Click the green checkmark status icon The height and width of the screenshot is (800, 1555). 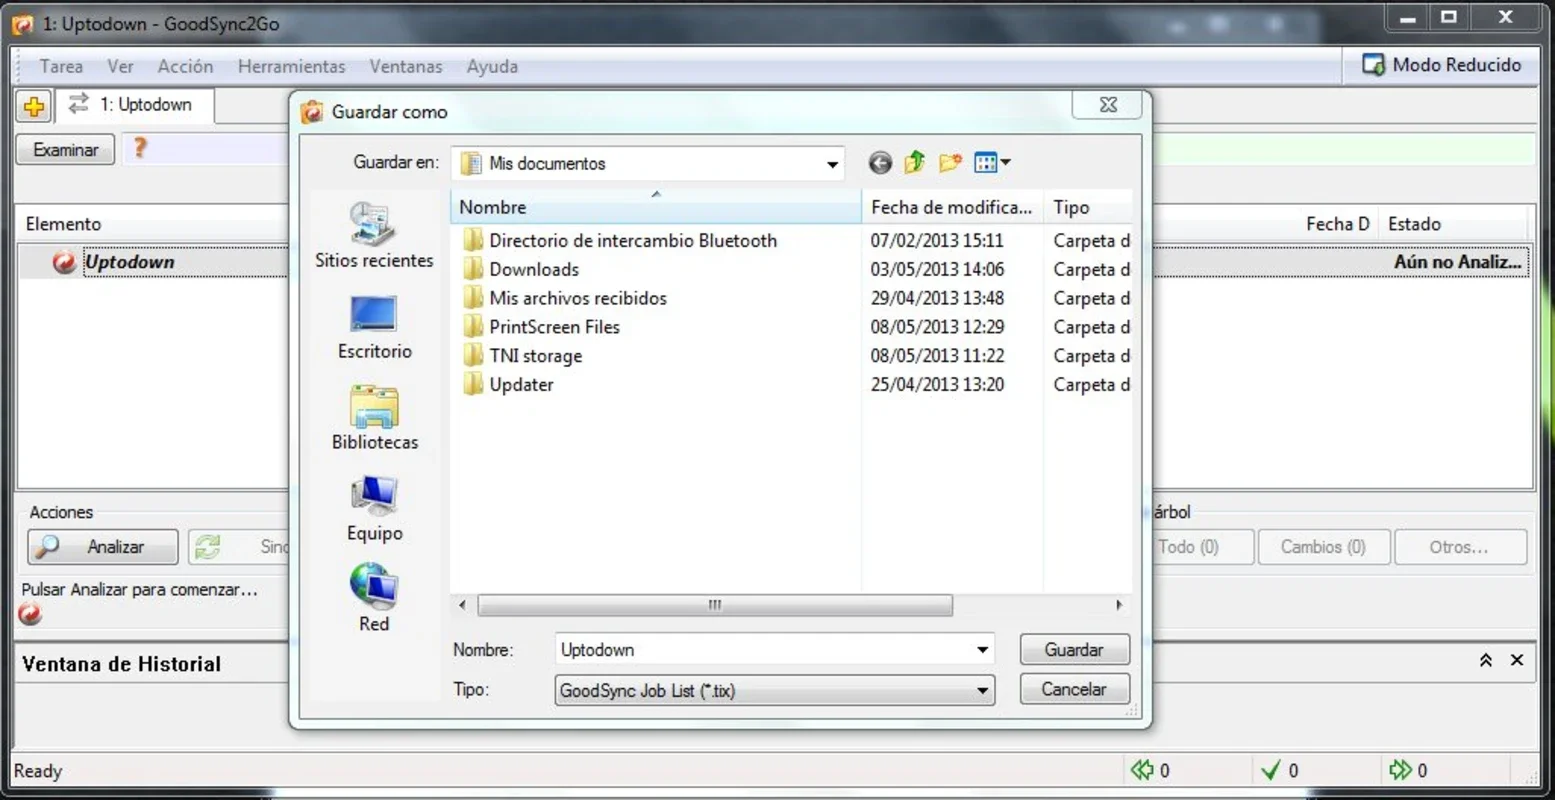point(1270,770)
